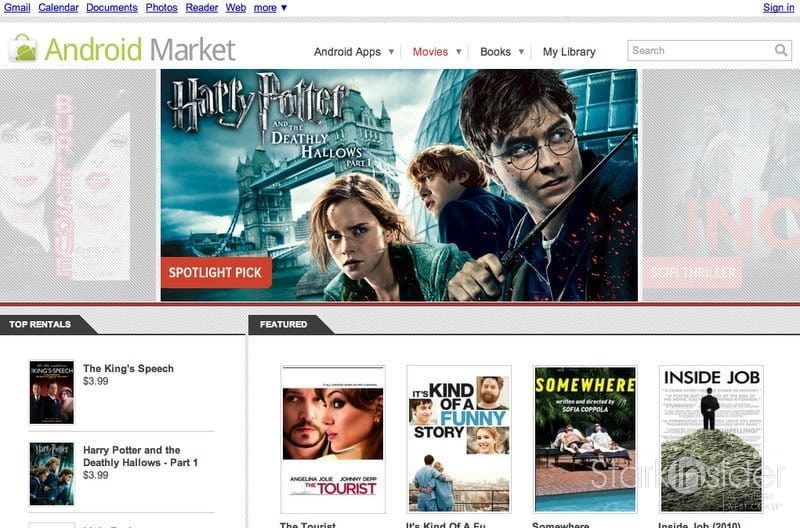Expand the Books dropdown arrow
The height and width of the screenshot is (528, 800).
coord(522,52)
